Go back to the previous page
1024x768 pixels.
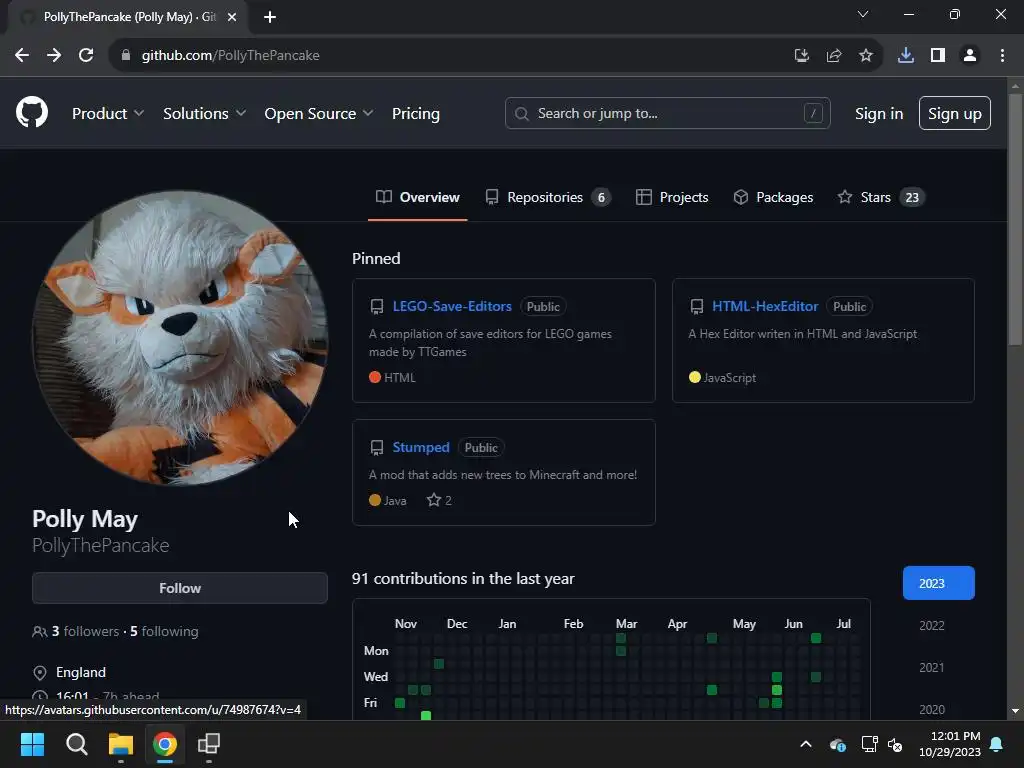(x=22, y=56)
